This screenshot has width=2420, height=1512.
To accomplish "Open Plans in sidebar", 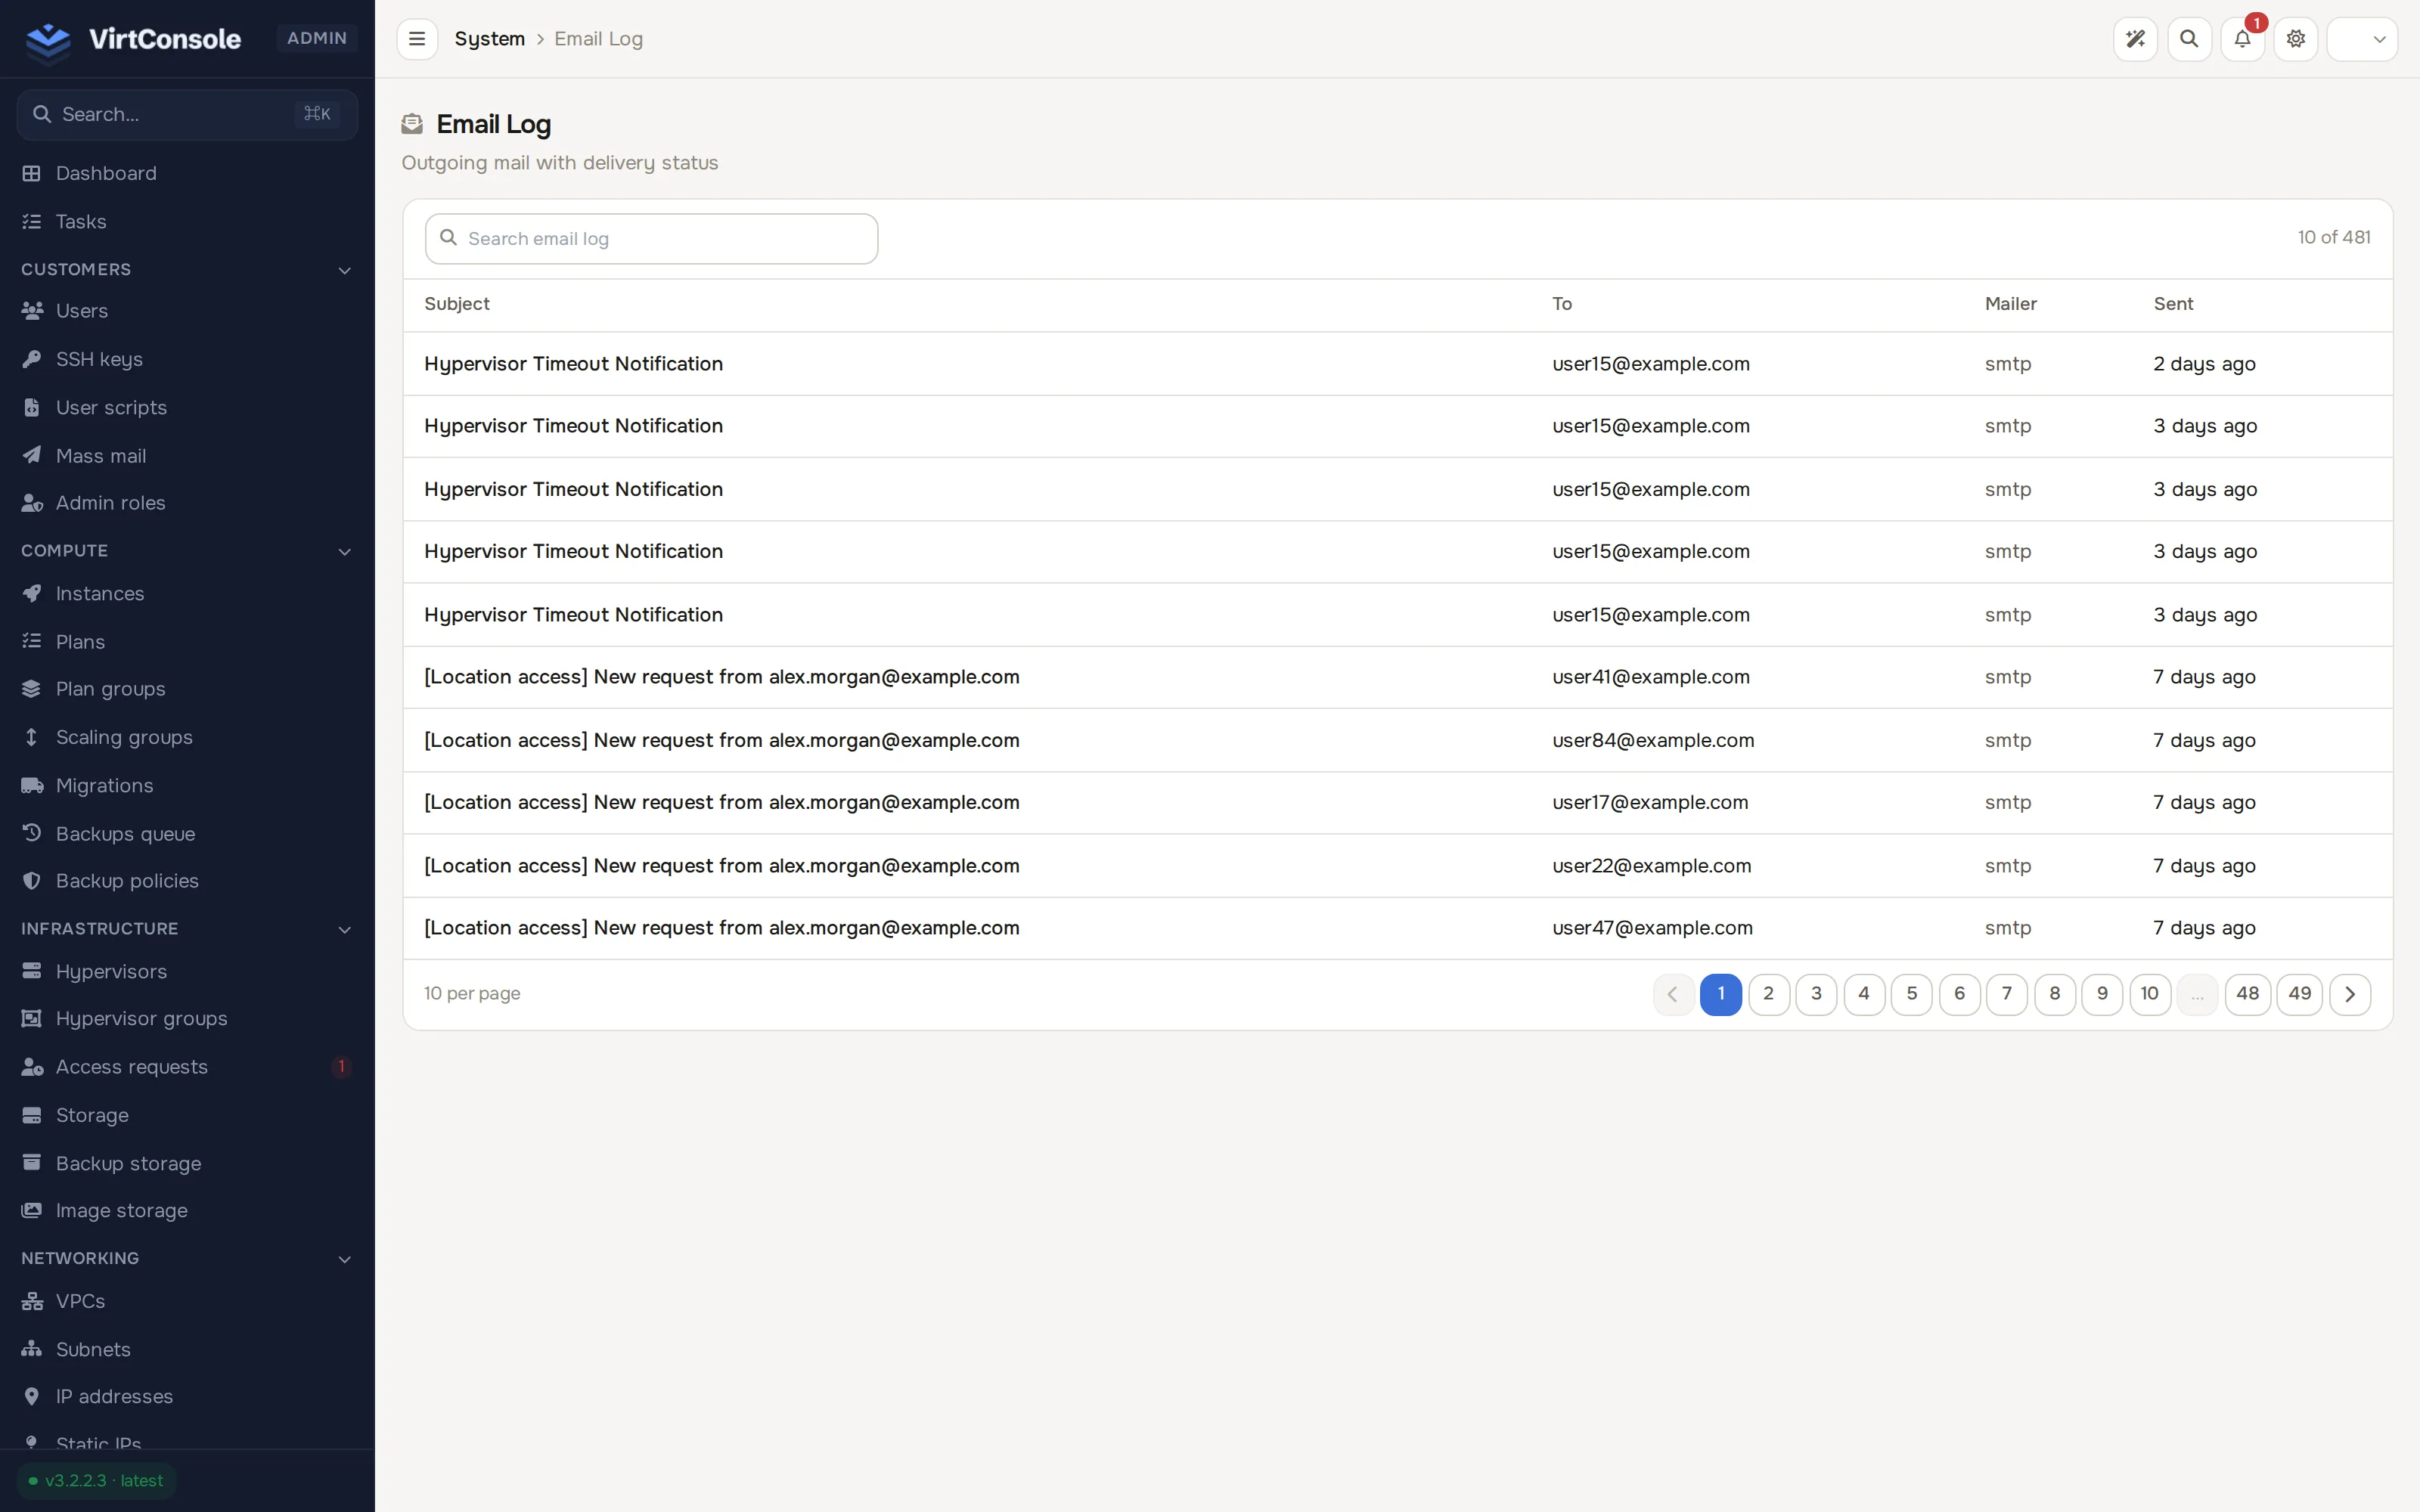I will (x=187, y=641).
